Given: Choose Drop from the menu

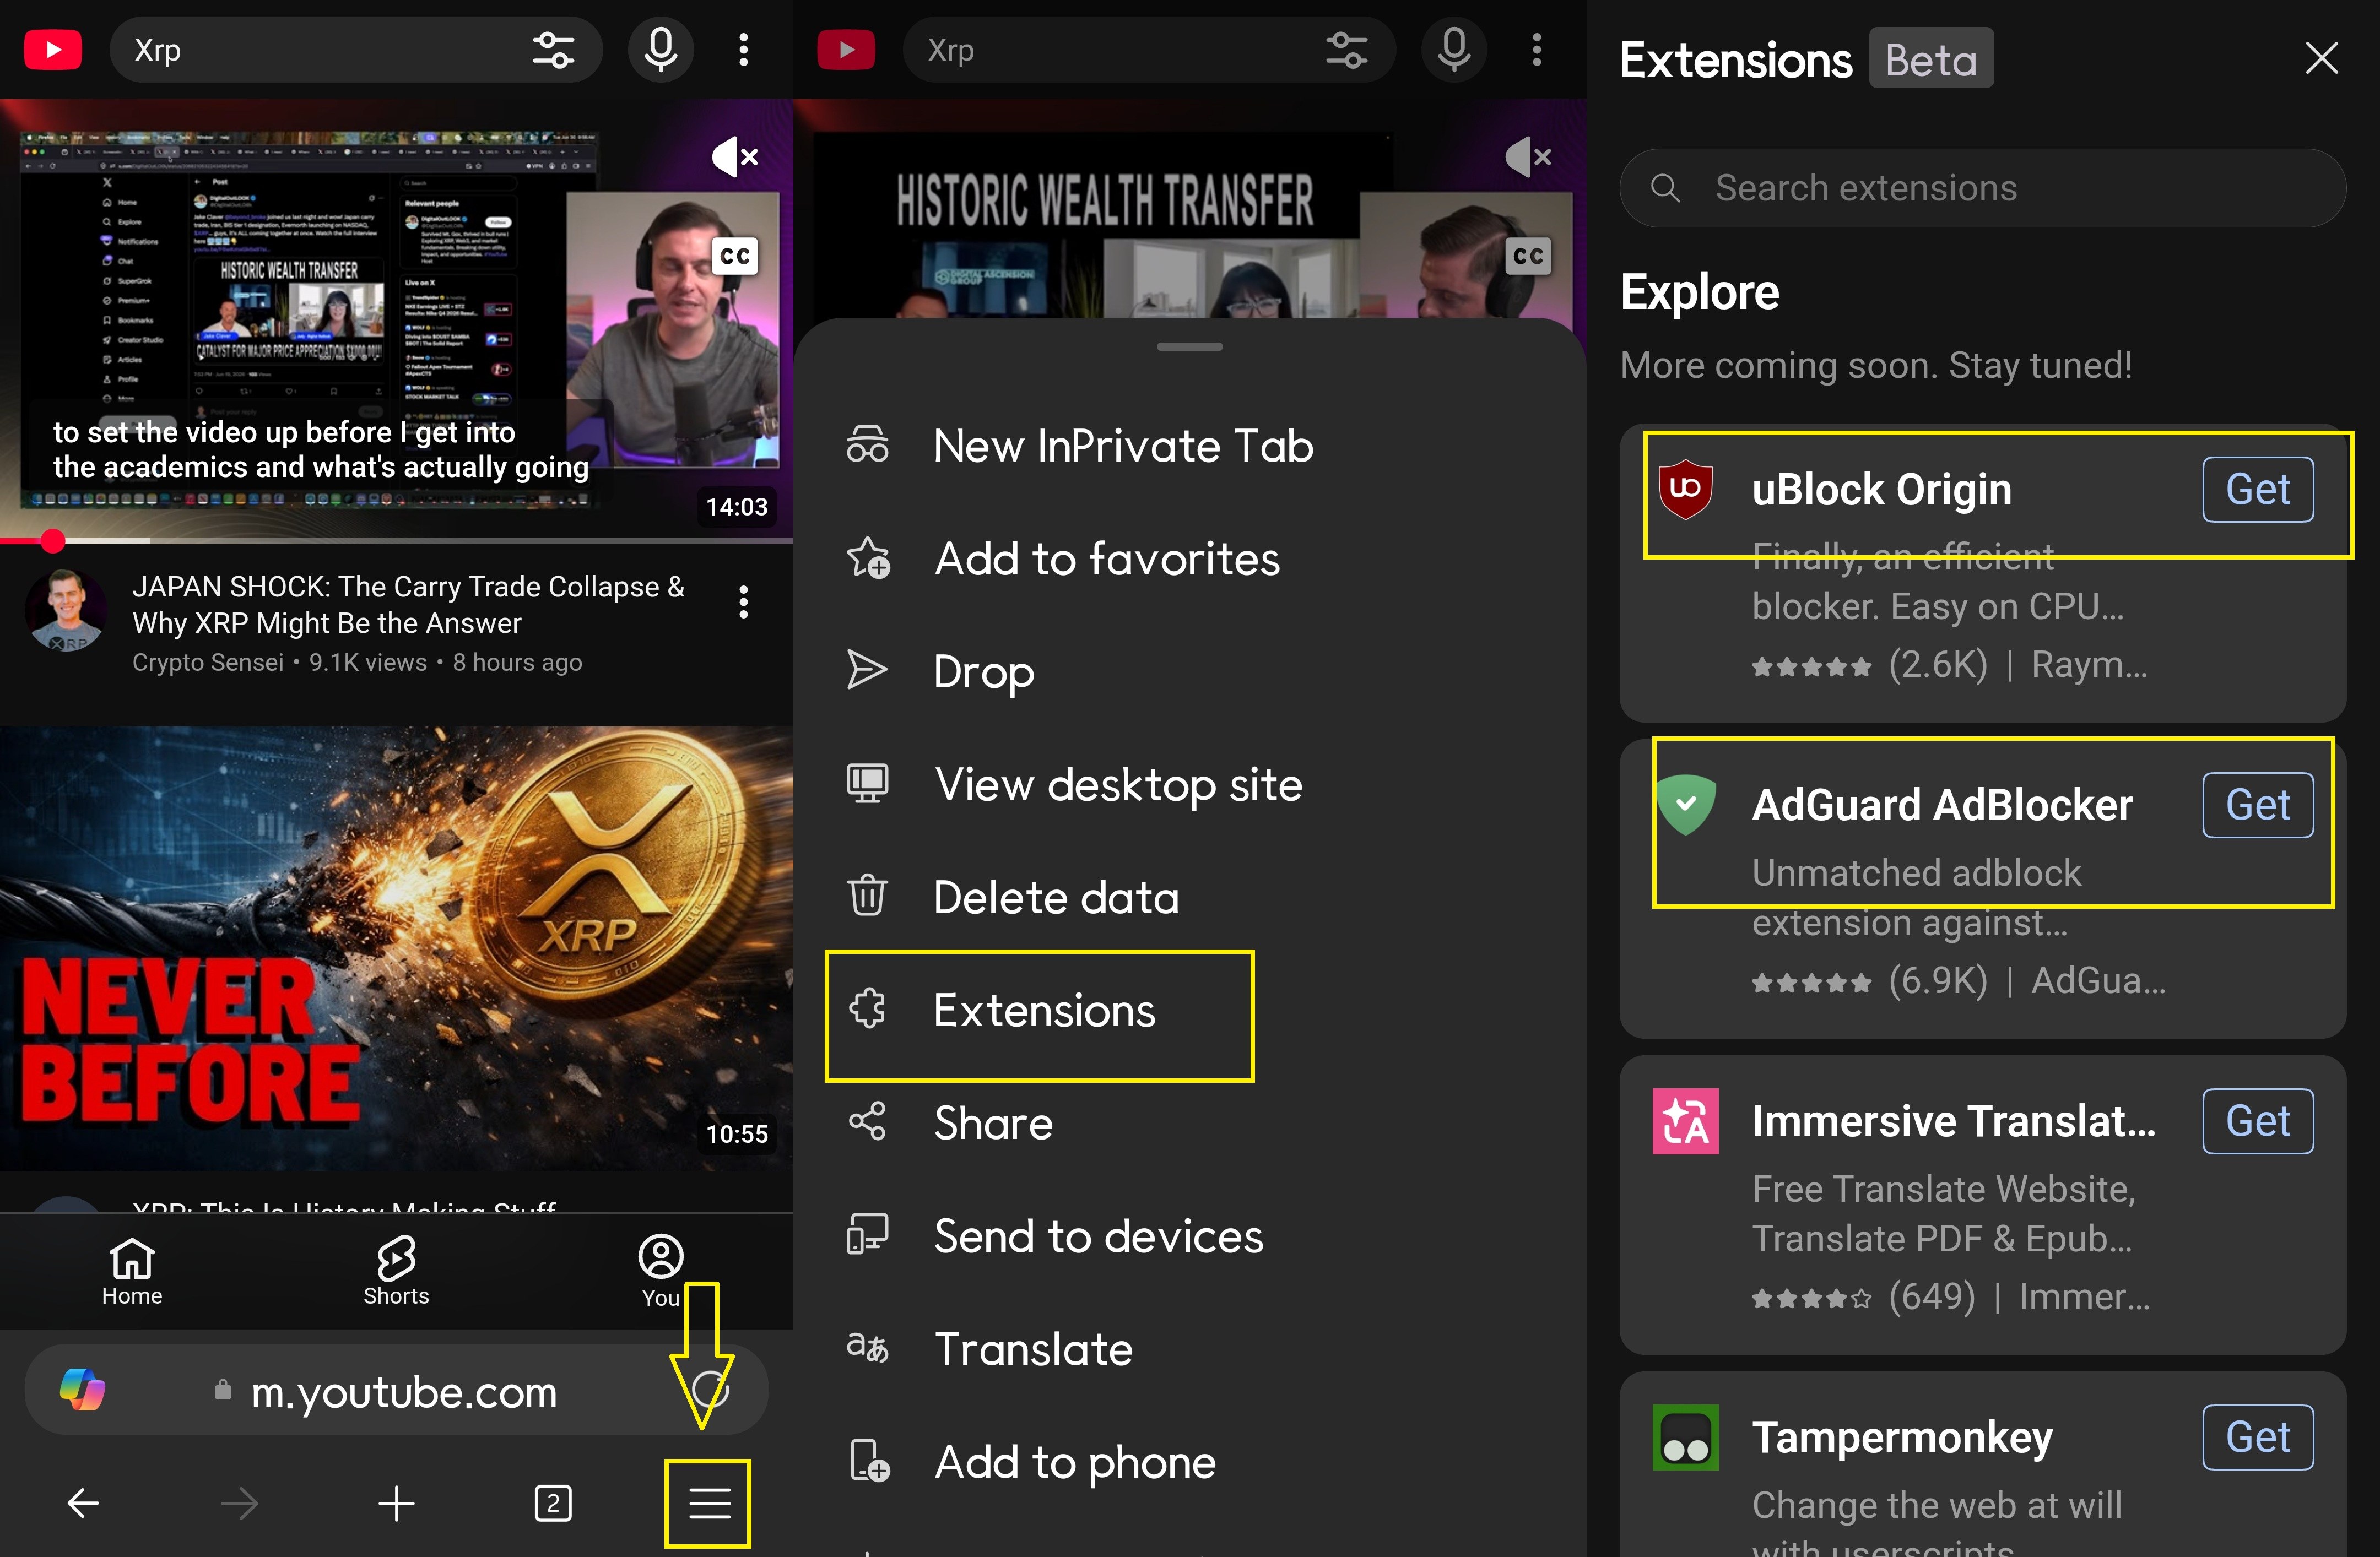Looking at the screenshot, I should [1190, 671].
